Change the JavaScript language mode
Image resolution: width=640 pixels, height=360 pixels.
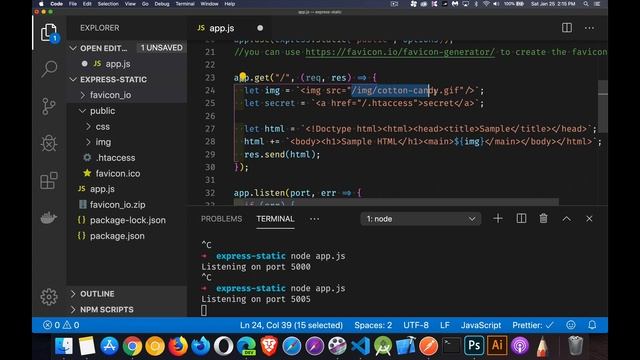[x=481, y=325]
